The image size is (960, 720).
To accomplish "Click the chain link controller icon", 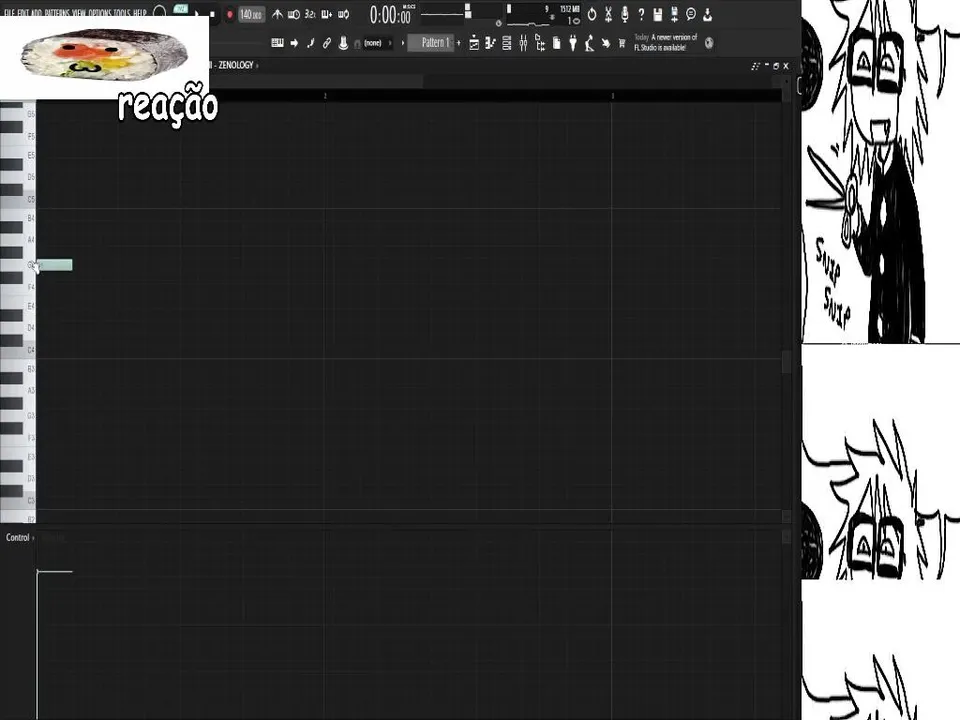I will point(327,43).
